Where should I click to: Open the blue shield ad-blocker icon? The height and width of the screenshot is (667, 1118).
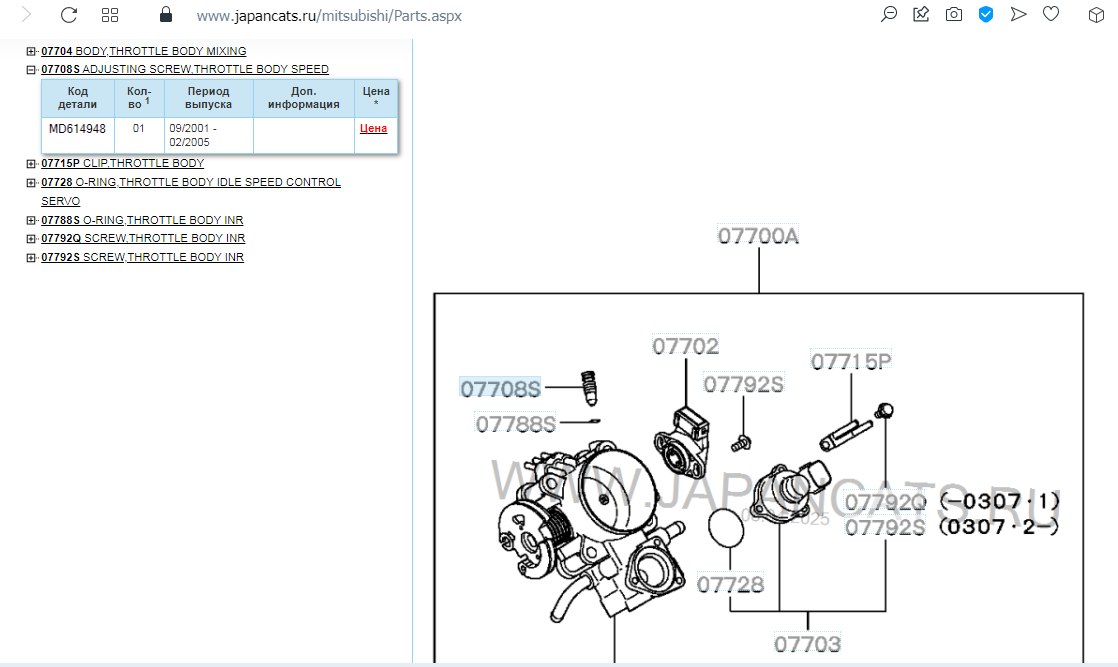pyautogui.click(x=986, y=14)
